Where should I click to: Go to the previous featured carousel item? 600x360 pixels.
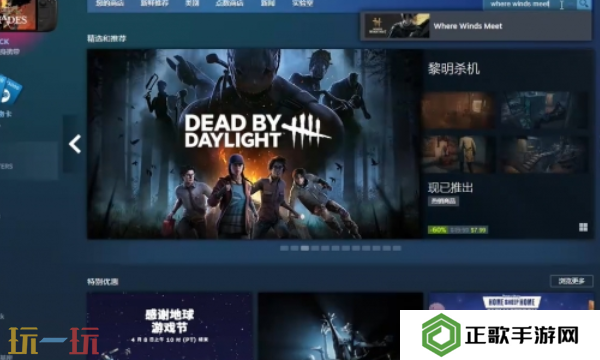point(74,144)
